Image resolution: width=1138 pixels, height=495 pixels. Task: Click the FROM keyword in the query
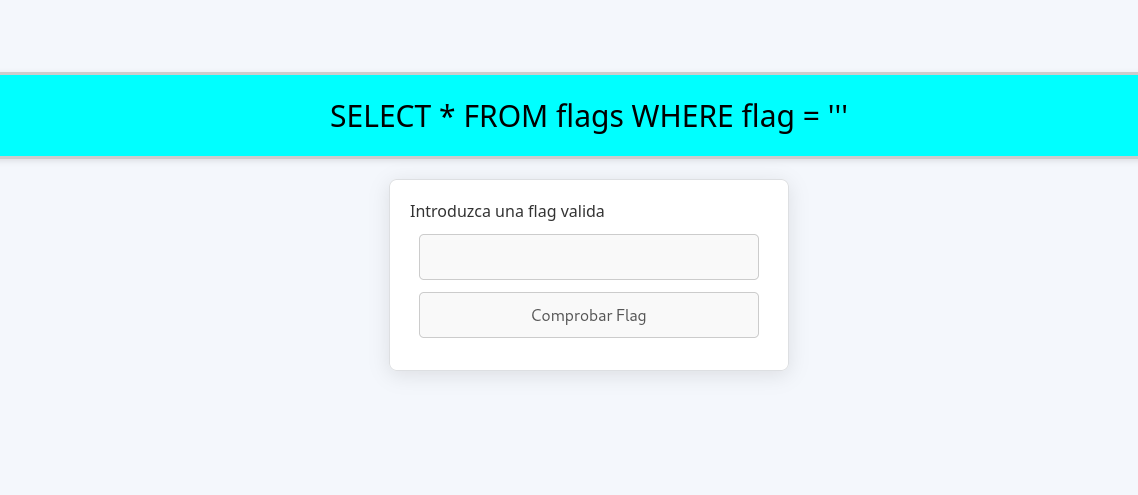coord(505,116)
